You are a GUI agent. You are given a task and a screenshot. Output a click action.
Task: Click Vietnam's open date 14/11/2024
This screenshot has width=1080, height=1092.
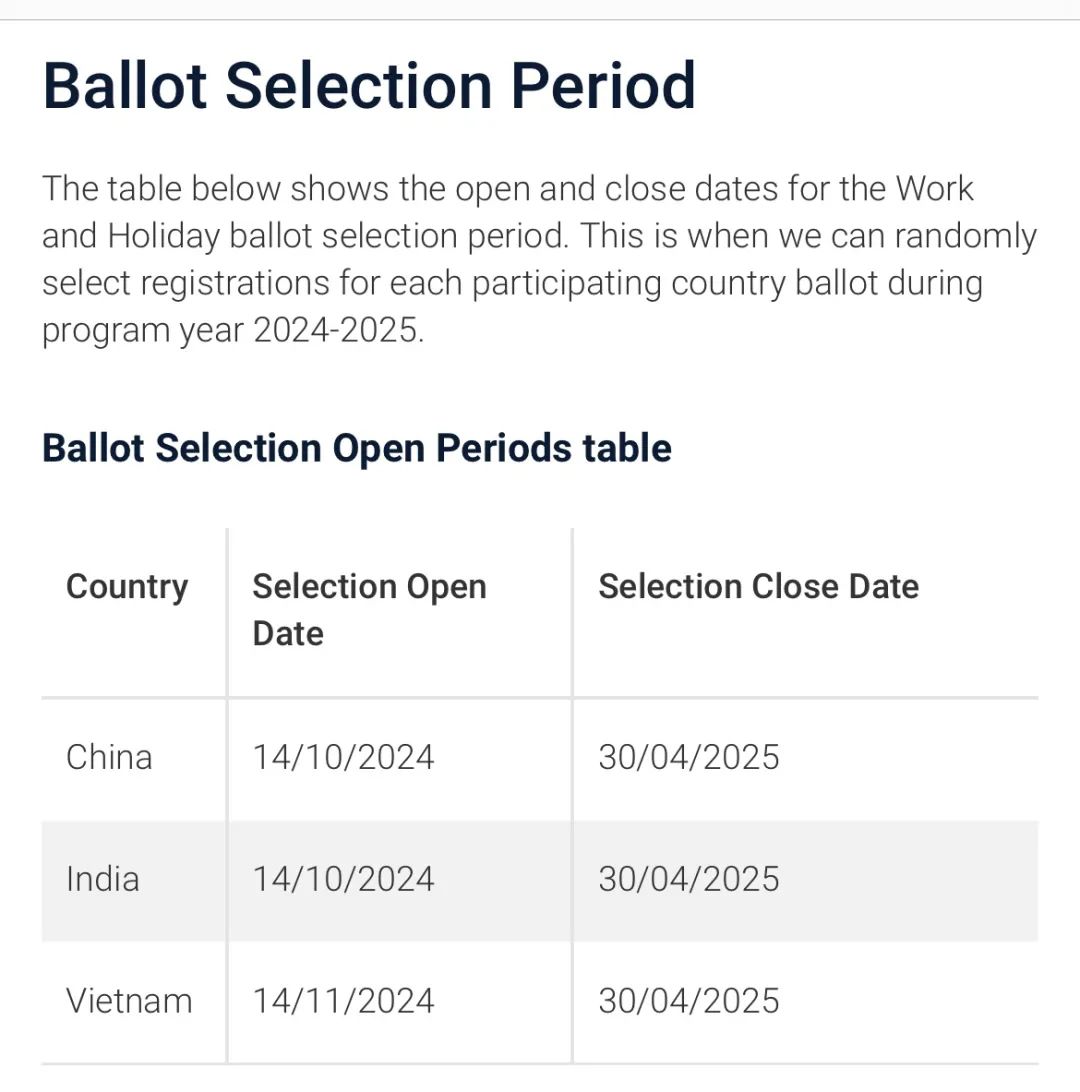point(343,1001)
